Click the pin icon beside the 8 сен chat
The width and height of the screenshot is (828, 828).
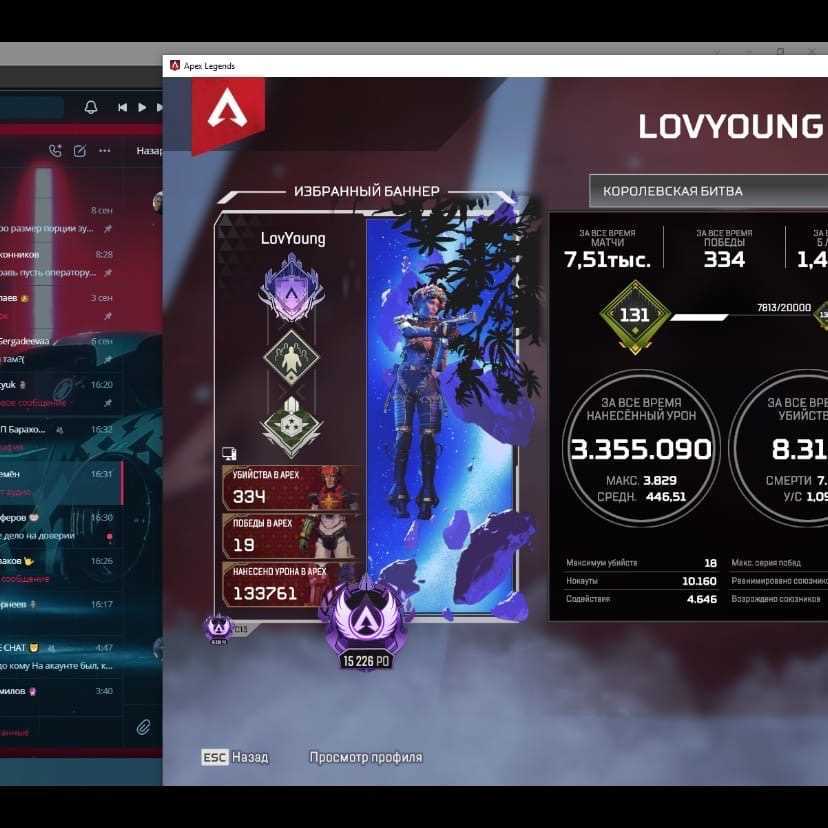pos(108,229)
